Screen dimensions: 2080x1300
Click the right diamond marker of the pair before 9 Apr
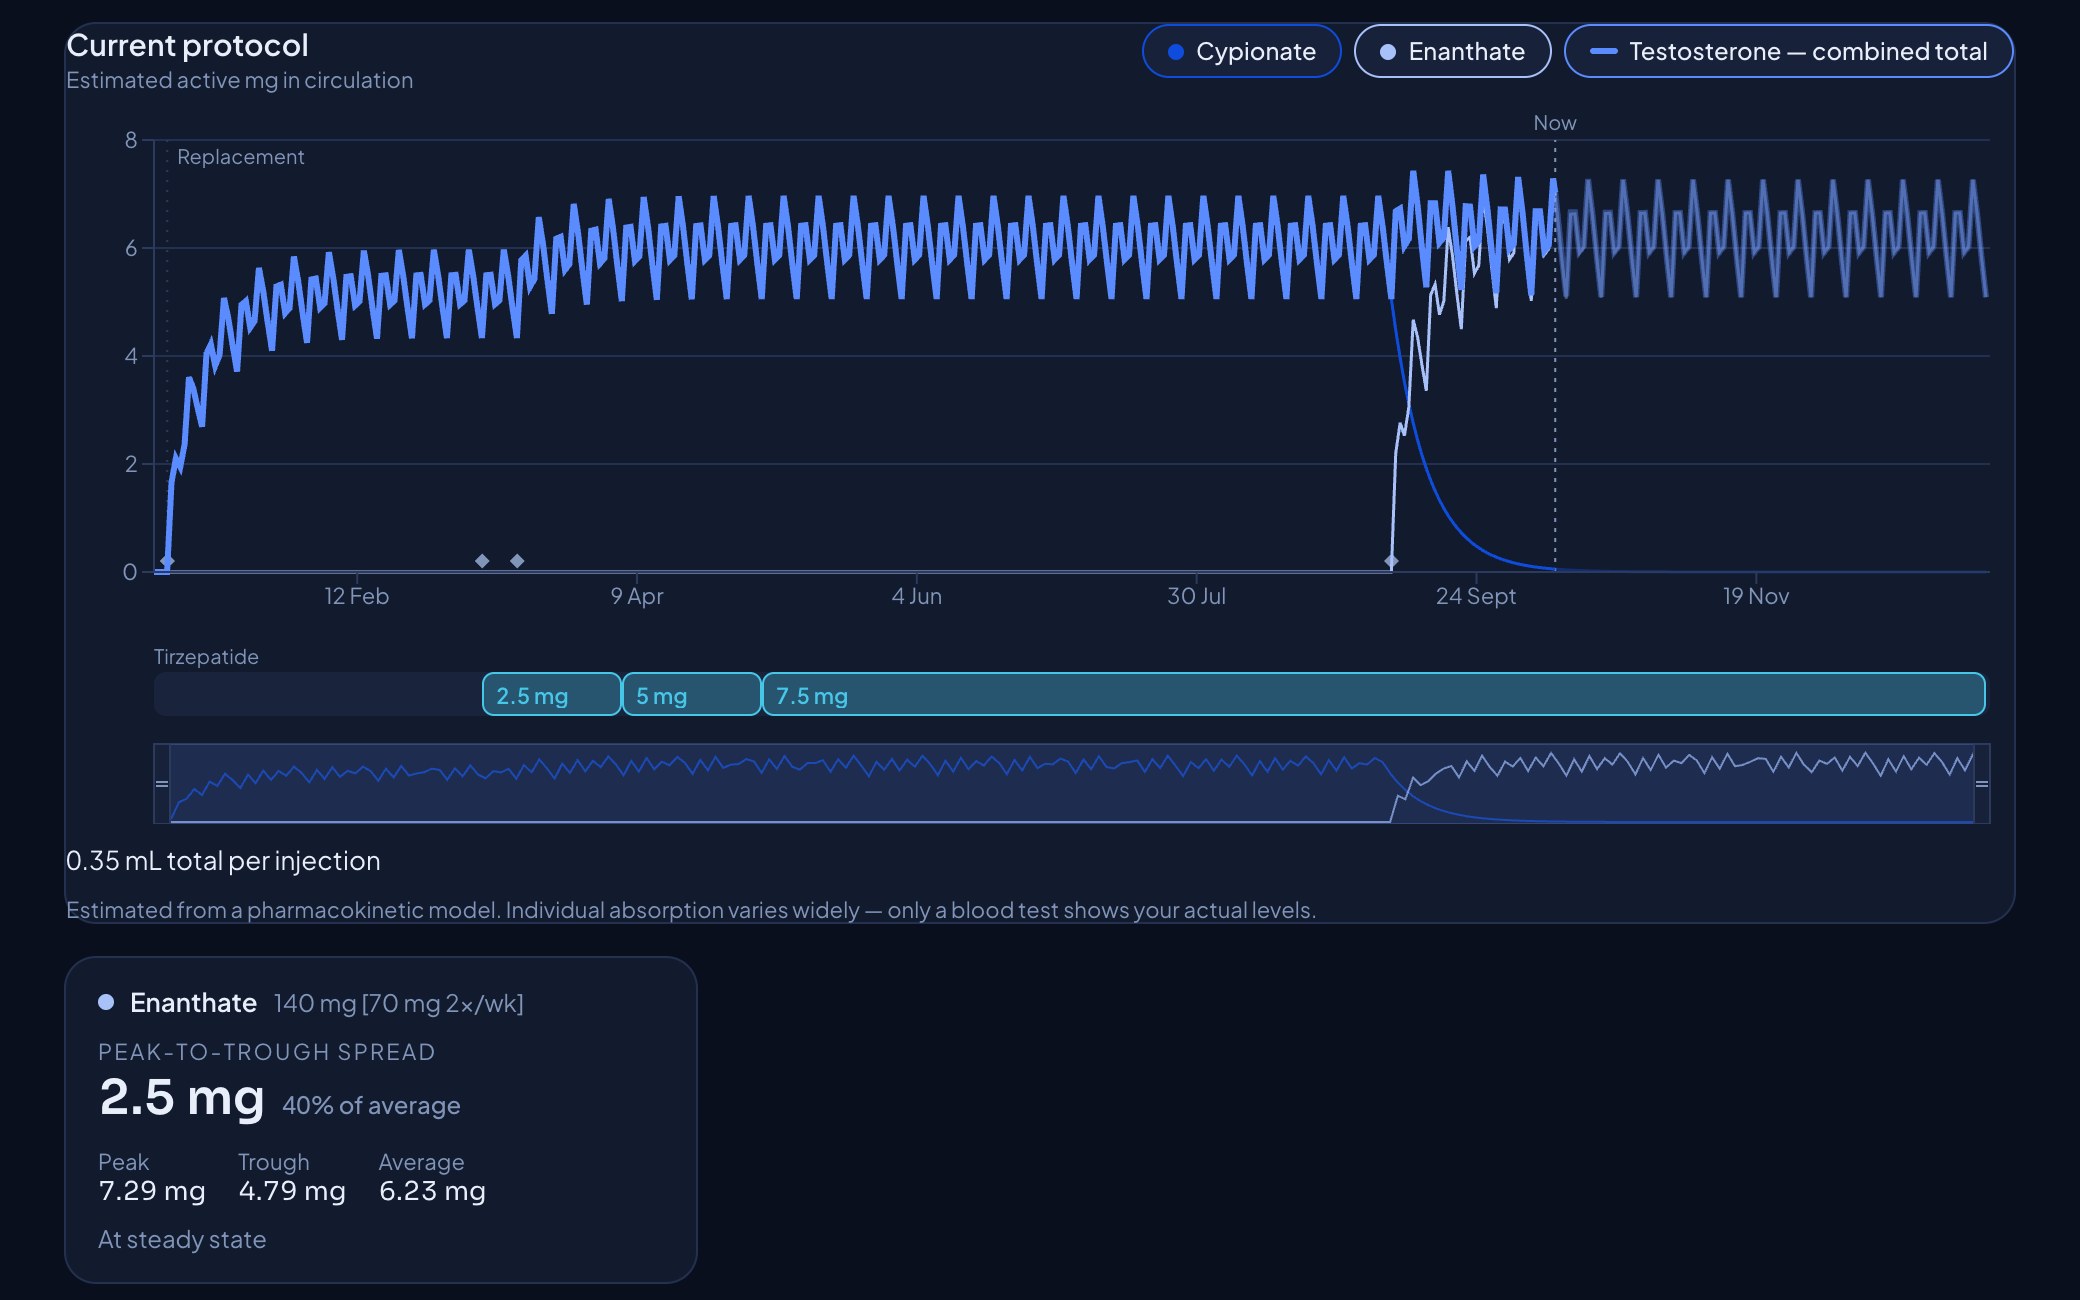pos(517,561)
